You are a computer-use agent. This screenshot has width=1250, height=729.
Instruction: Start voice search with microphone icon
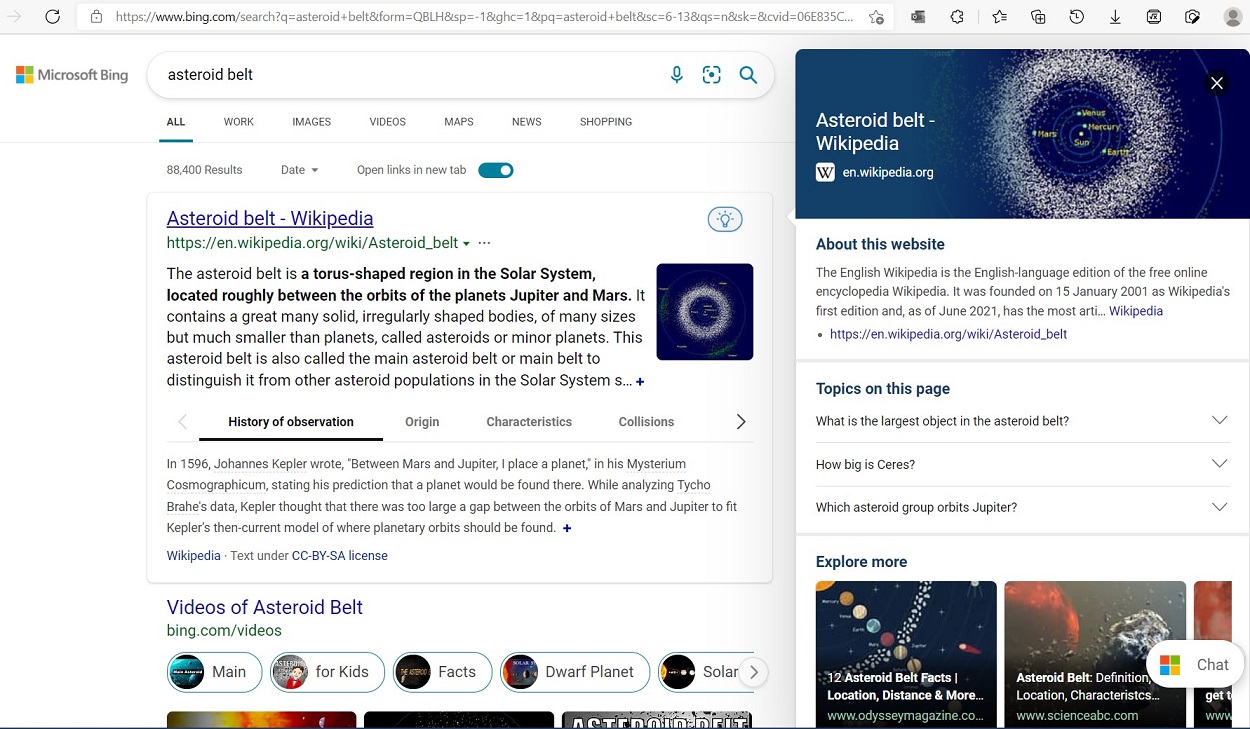677,75
